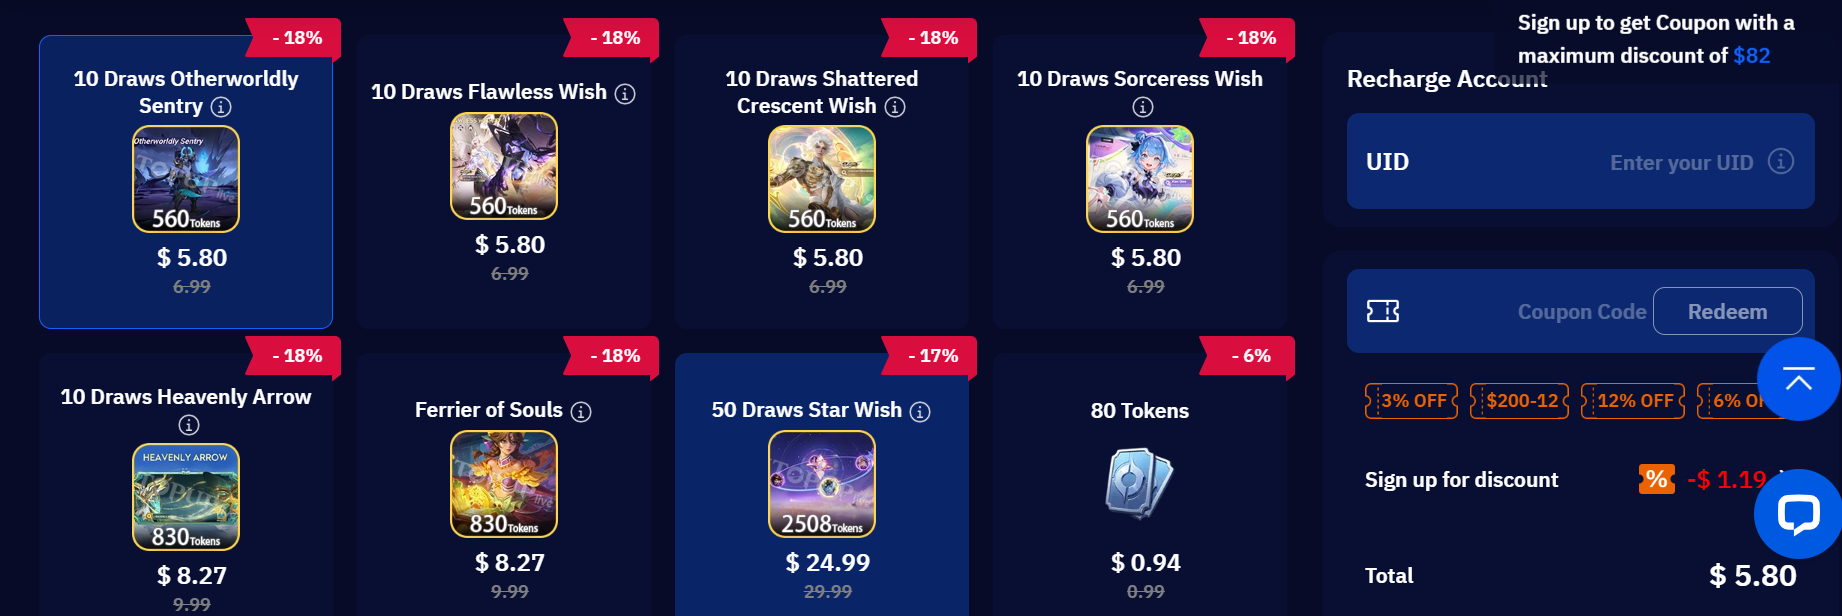Click info icon by Shattered Crescent Wish
1842x616 pixels.
895,107
